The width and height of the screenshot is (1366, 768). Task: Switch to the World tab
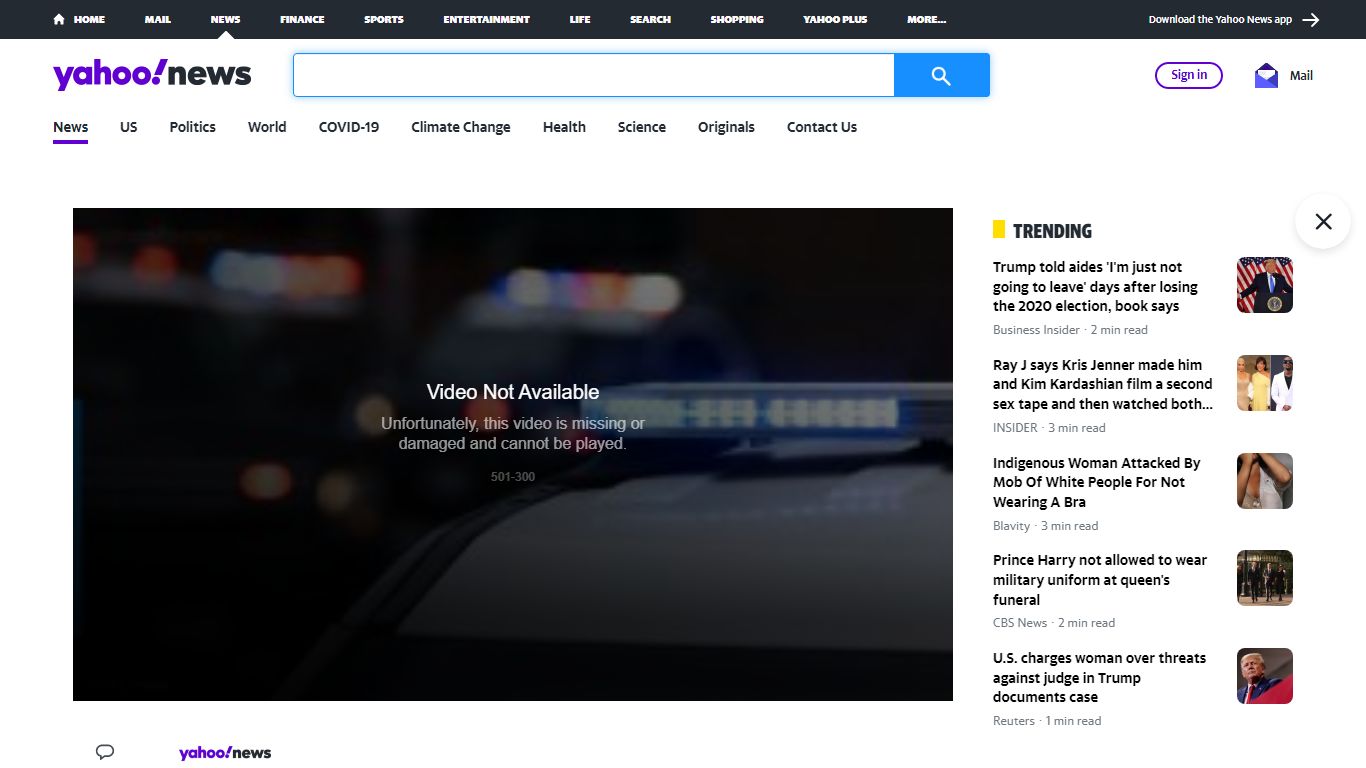267,127
